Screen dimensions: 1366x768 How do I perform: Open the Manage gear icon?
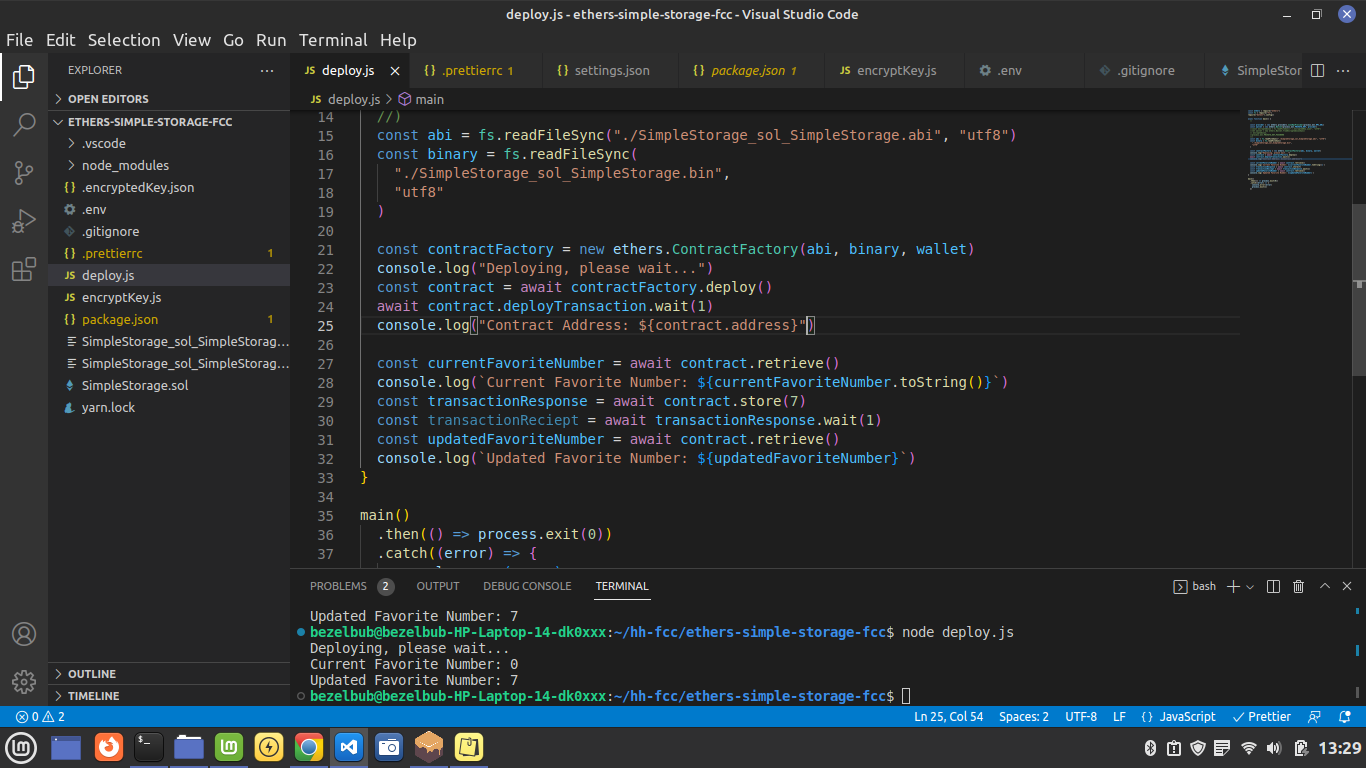24,682
